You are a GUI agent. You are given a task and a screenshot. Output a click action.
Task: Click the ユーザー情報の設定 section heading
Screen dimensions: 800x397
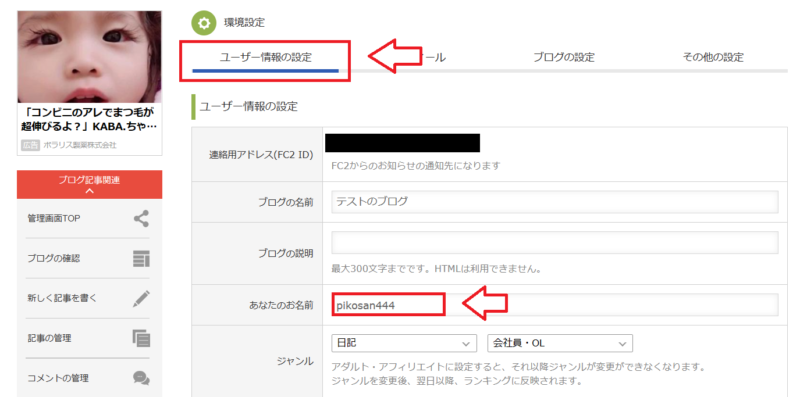coord(248,107)
